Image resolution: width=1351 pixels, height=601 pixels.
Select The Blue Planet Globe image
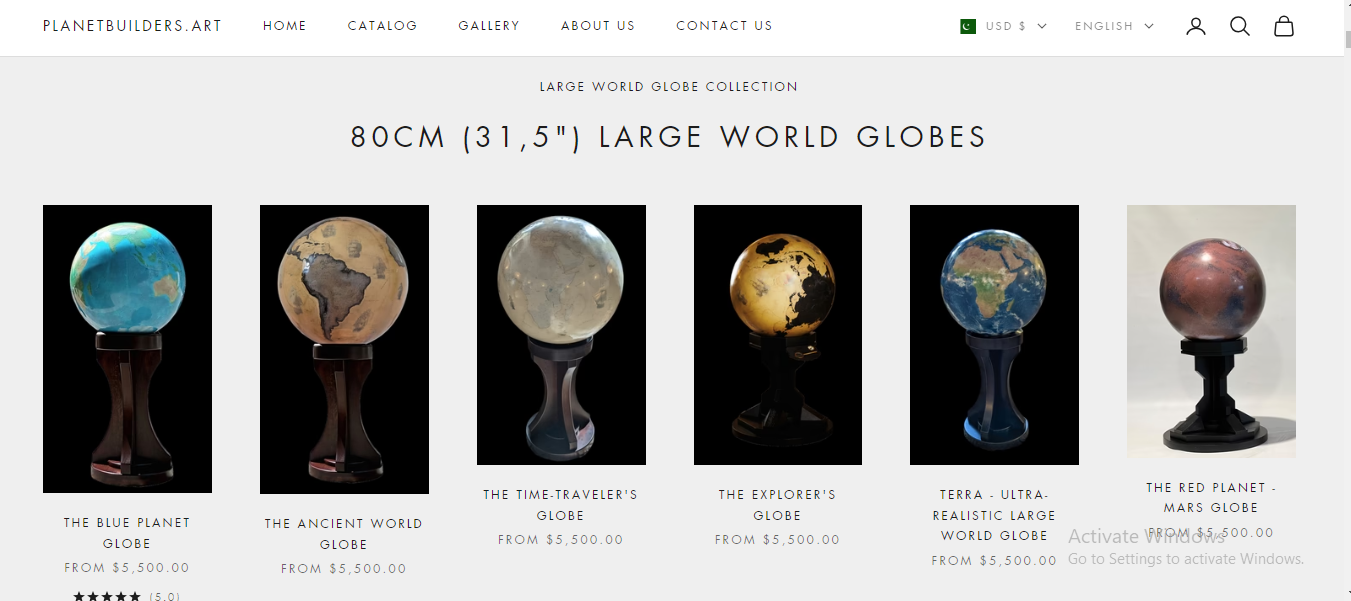127,349
